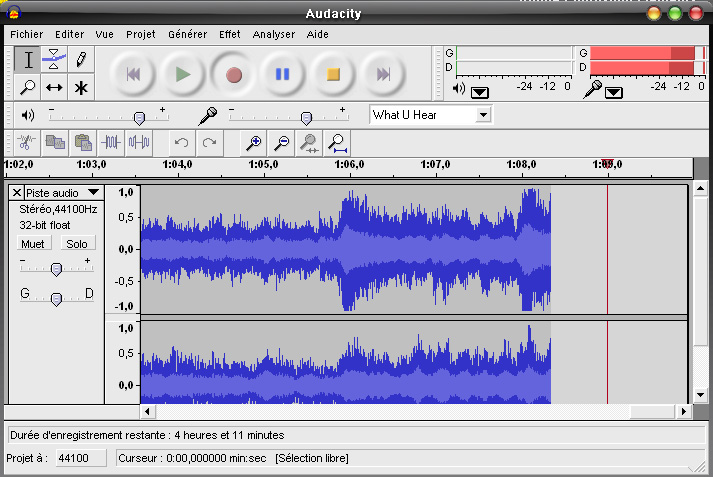
Task: Click the track gain slider handle
Action: click(56, 269)
